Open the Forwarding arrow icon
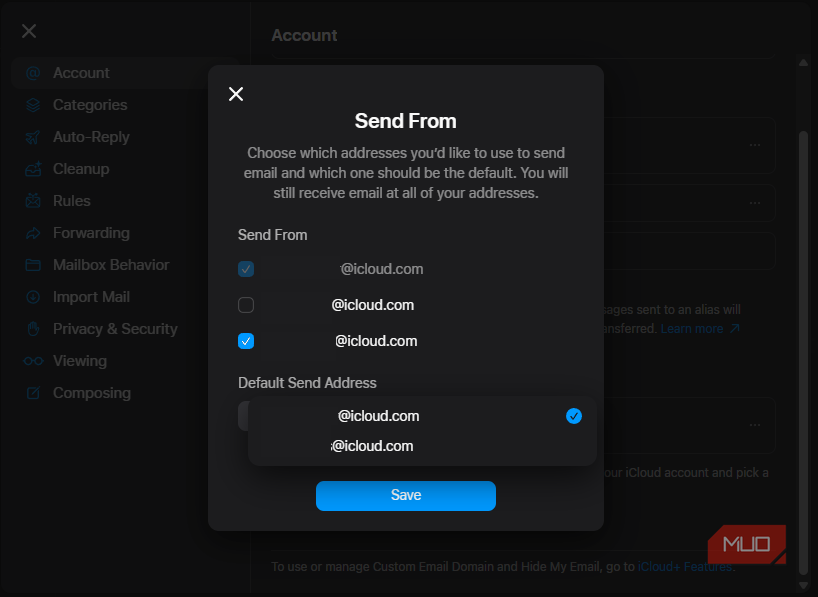Viewport: 818px width, 597px height. click(32, 232)
